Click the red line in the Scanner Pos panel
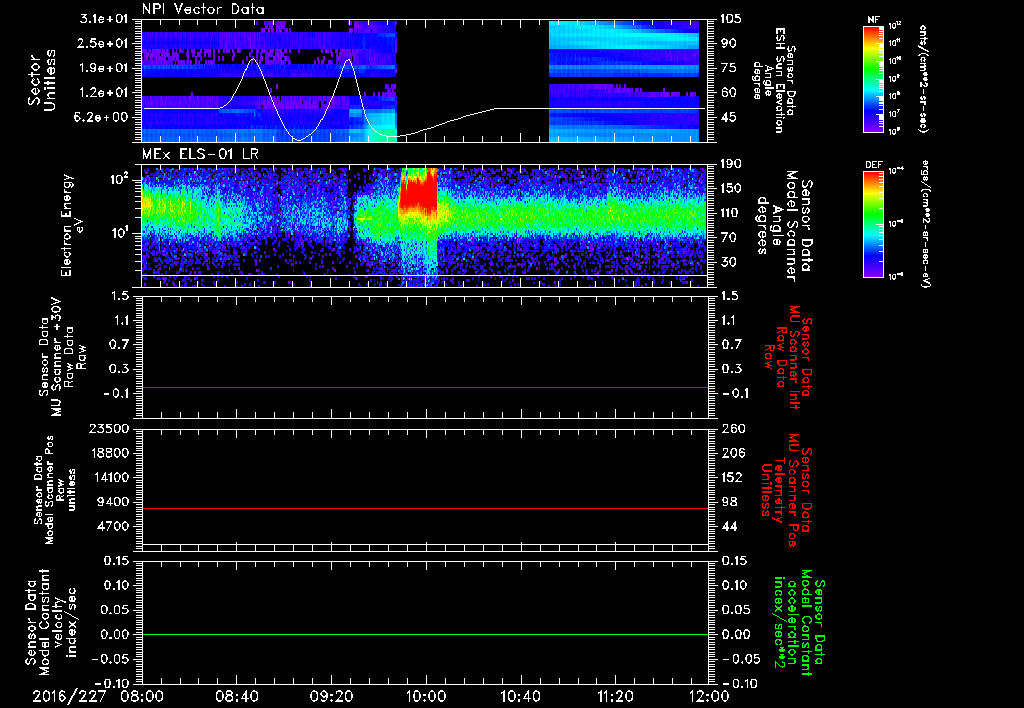Viewport: 1024px width, 708px height. [x=425, y=508]
